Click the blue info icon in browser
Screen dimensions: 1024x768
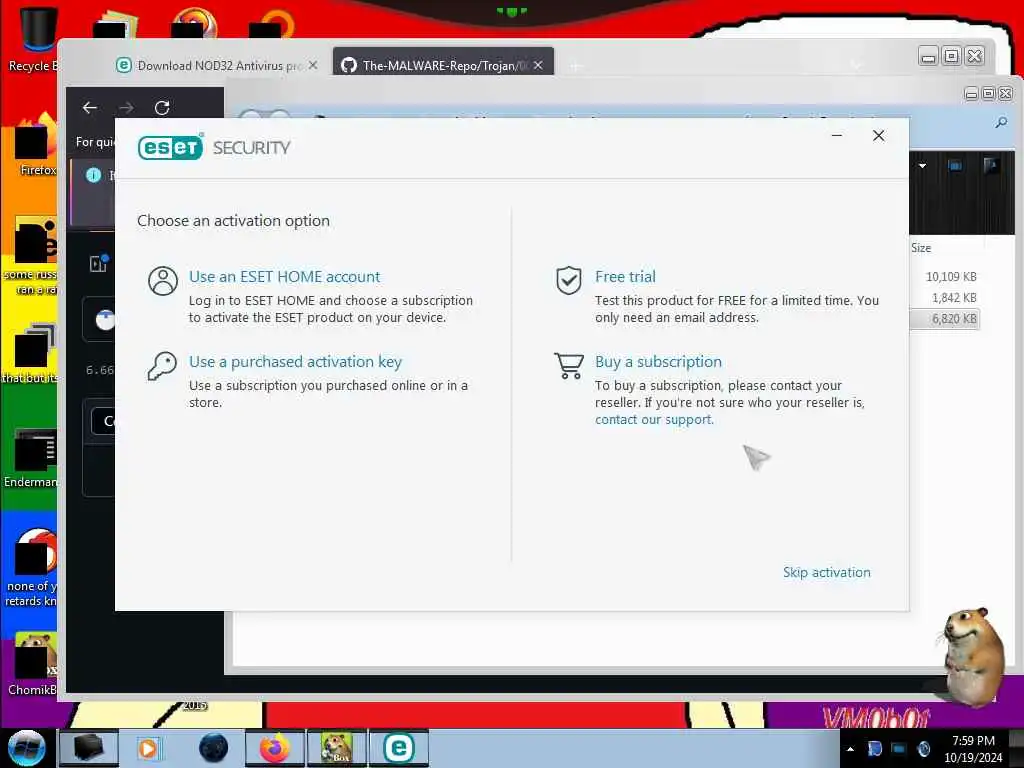point(93,175)
